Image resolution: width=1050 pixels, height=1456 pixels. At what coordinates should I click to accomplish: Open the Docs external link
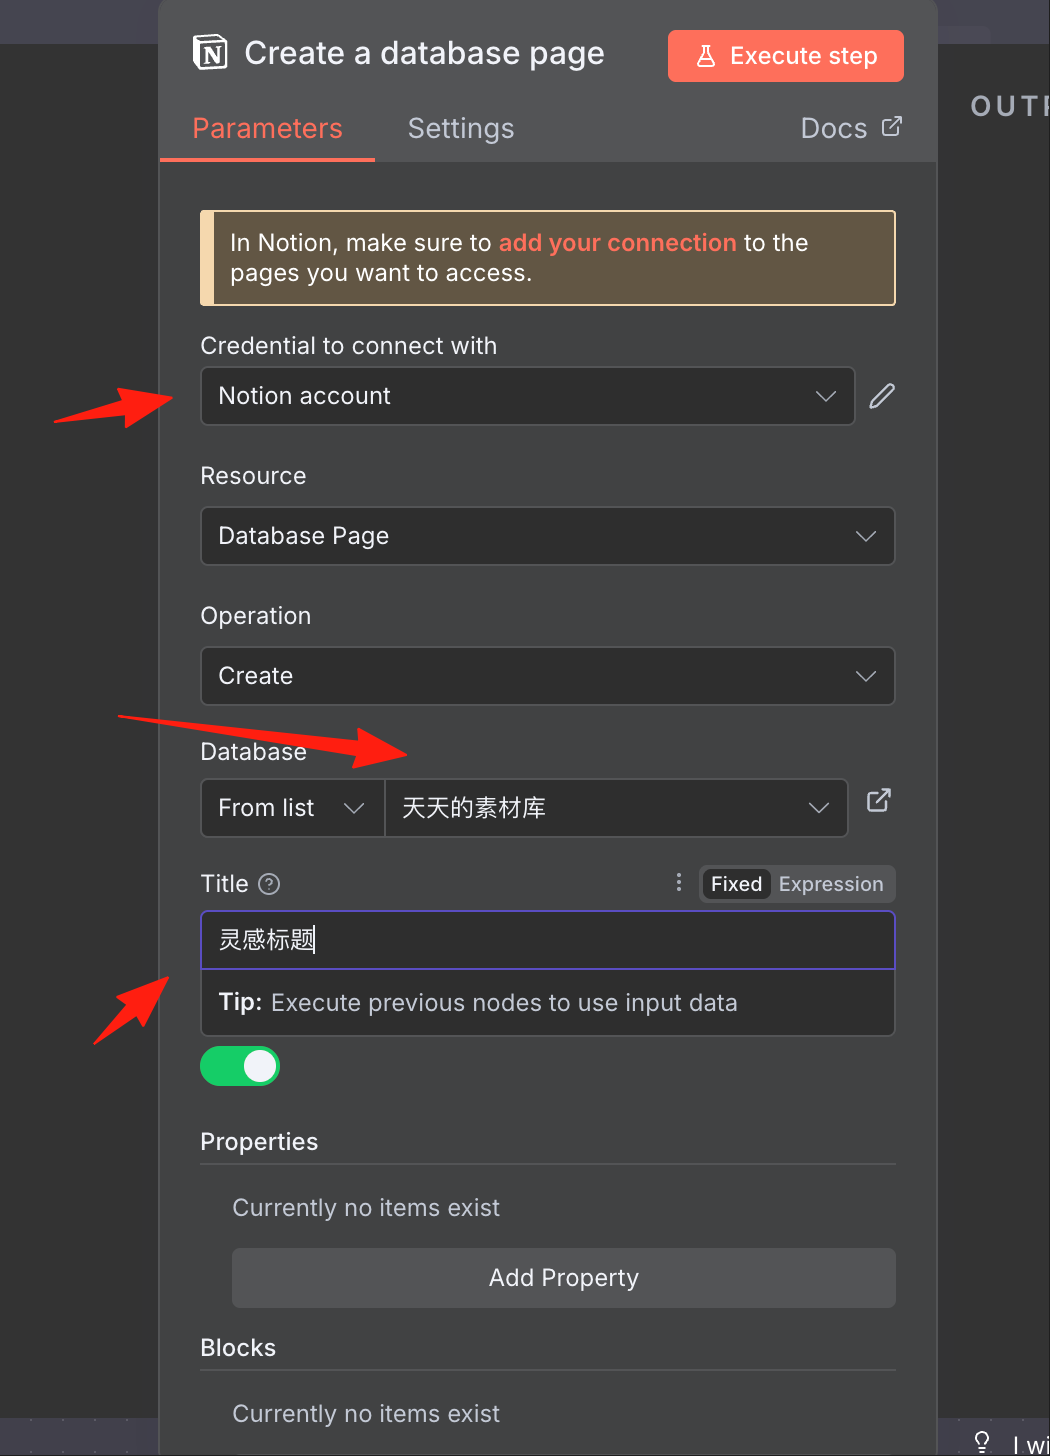[x=851, y=128]
